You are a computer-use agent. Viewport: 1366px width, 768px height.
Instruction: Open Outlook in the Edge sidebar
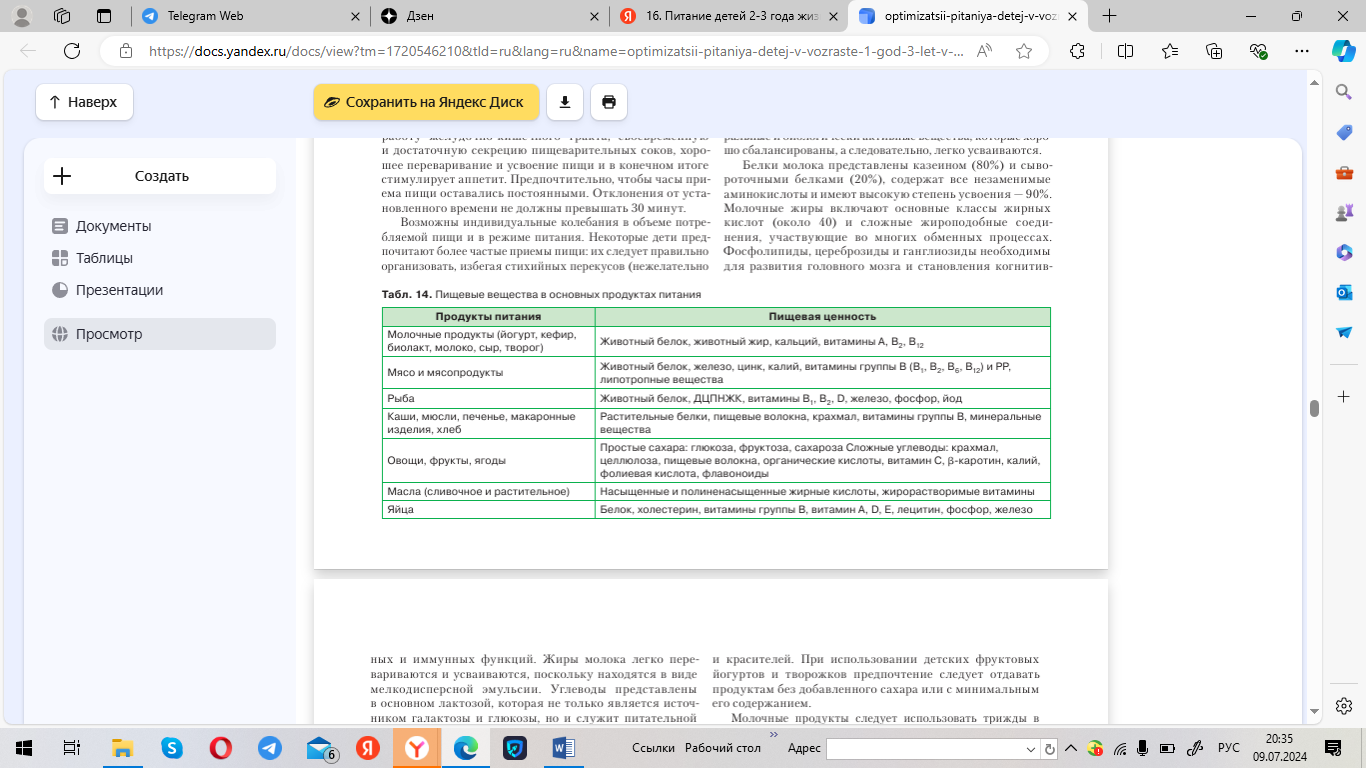(x=1344, y=292)
